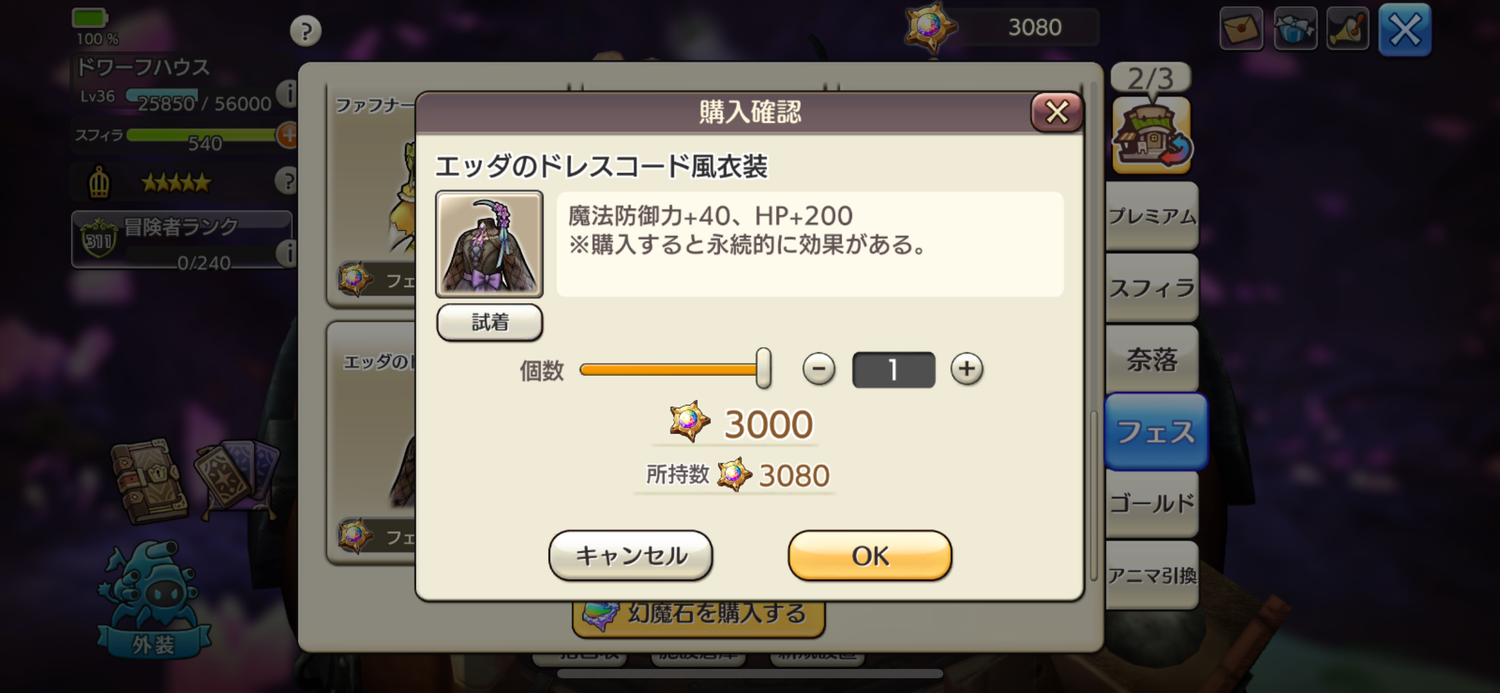Open the mail envelope icon
Viewport: 1500px width, 693px height.
[x=1241, y=29]
